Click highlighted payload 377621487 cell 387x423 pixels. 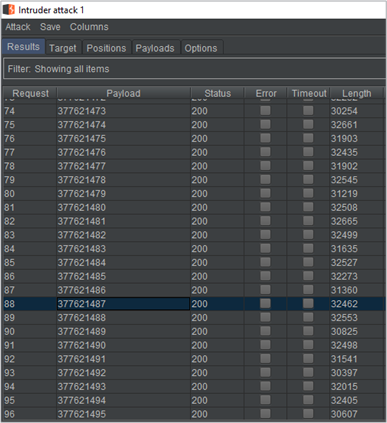(x=123, y=304)
